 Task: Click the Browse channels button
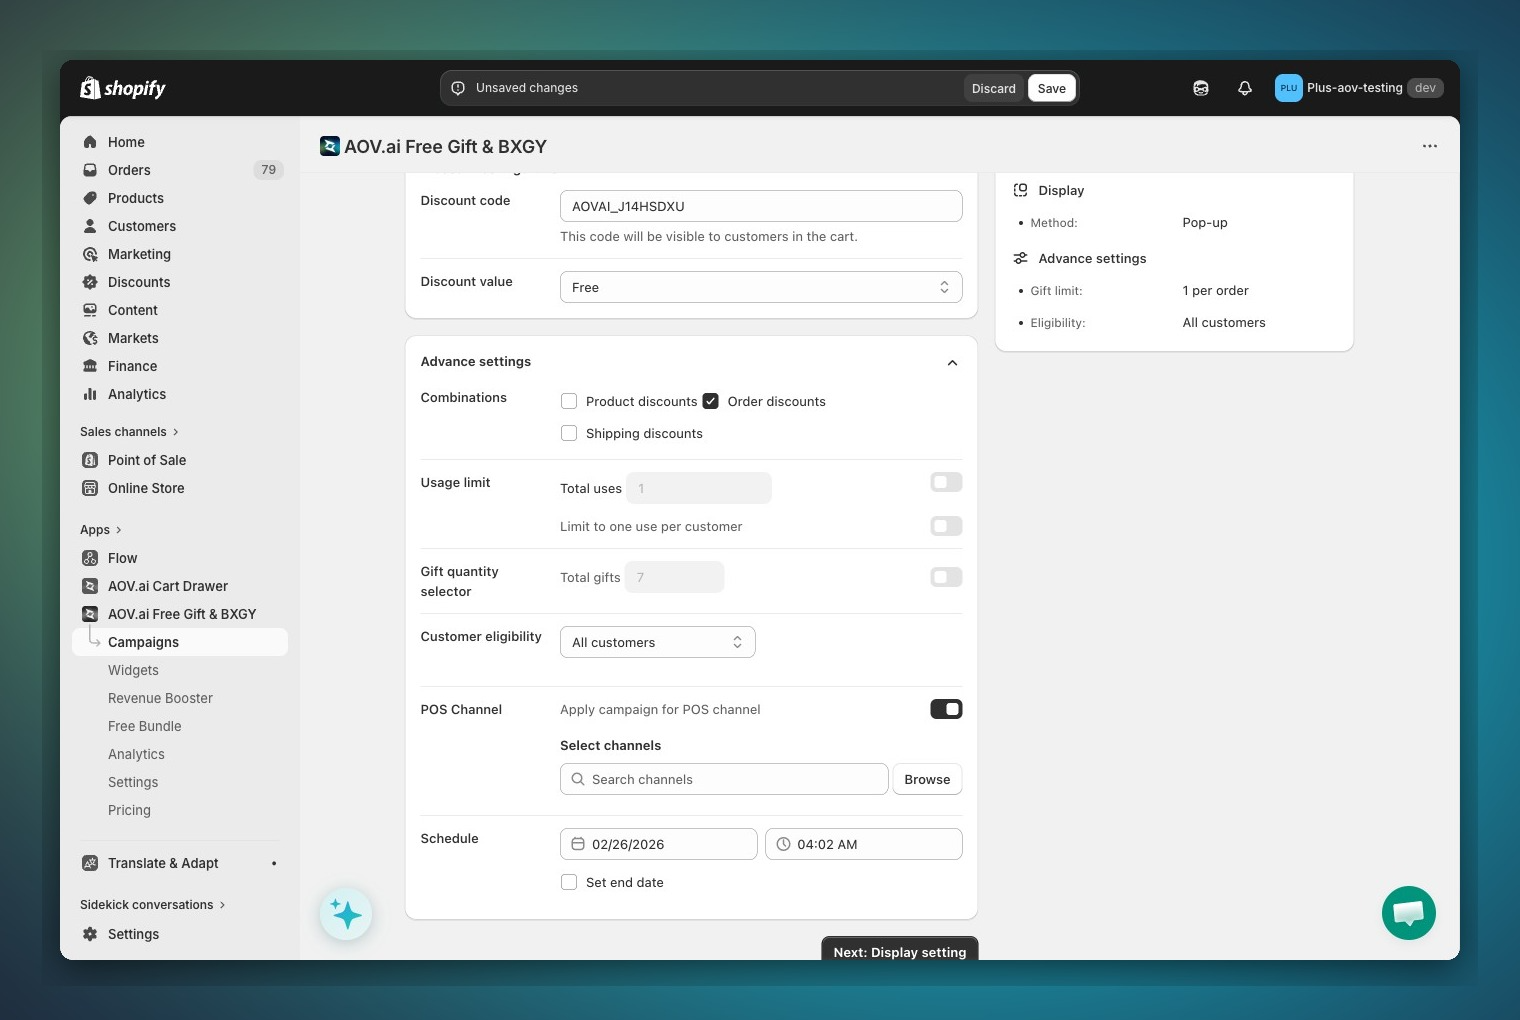(926, 779)
